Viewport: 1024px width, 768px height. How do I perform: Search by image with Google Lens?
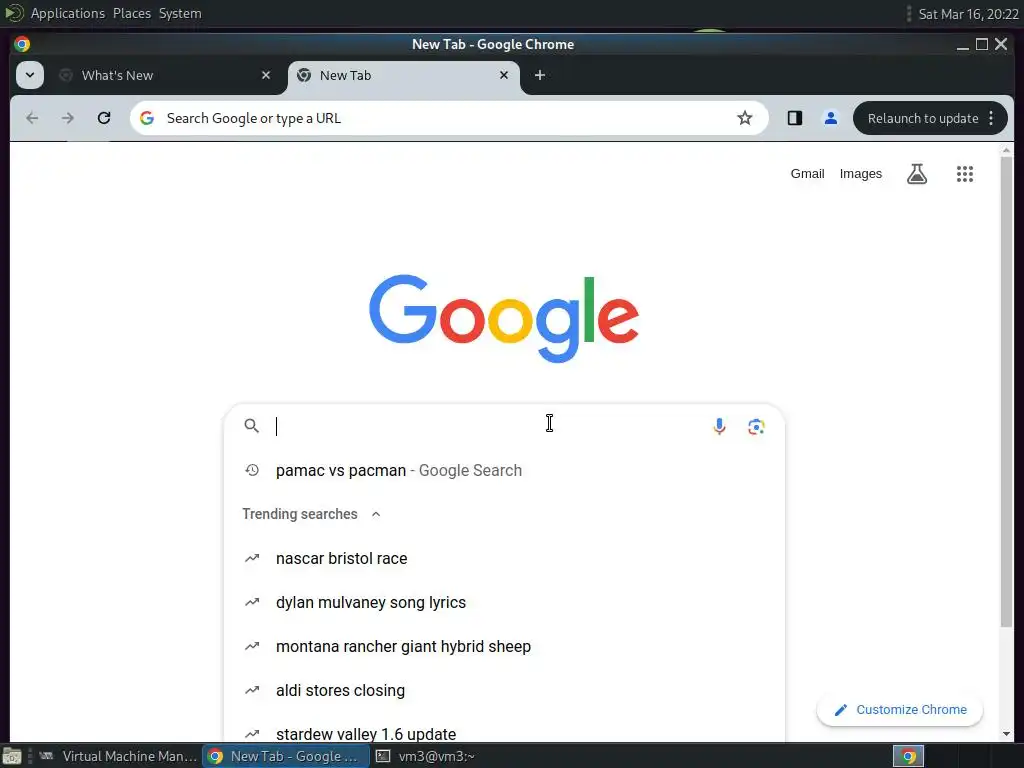(756, 426)
